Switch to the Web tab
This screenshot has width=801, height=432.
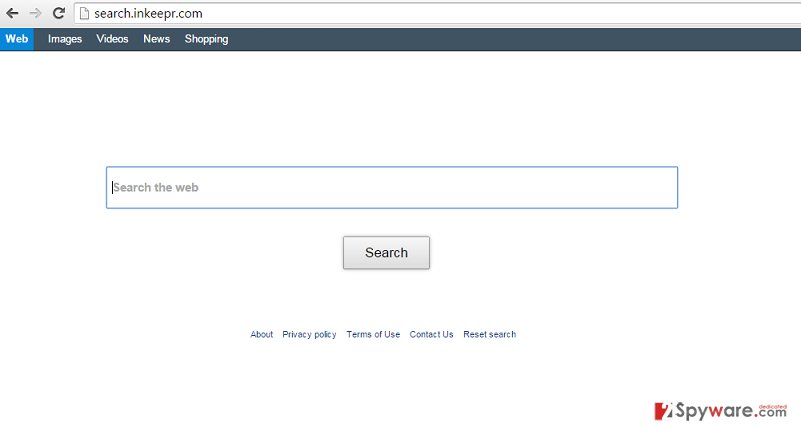coord(17,39)
